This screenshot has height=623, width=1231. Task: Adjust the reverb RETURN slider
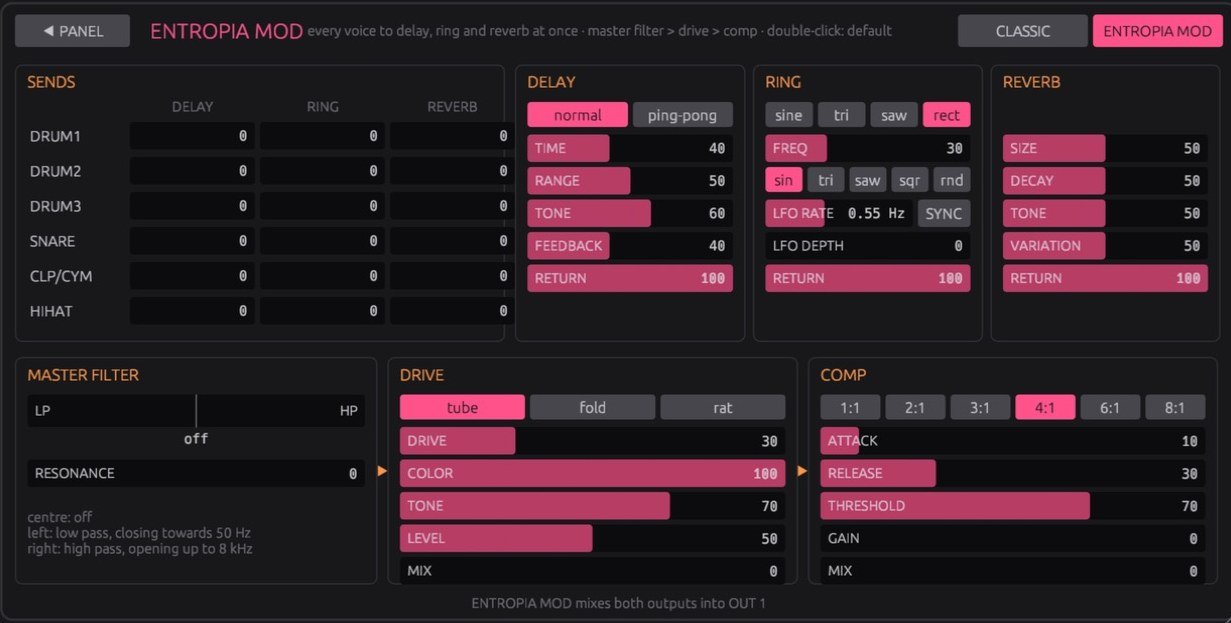coord(1105,278)
